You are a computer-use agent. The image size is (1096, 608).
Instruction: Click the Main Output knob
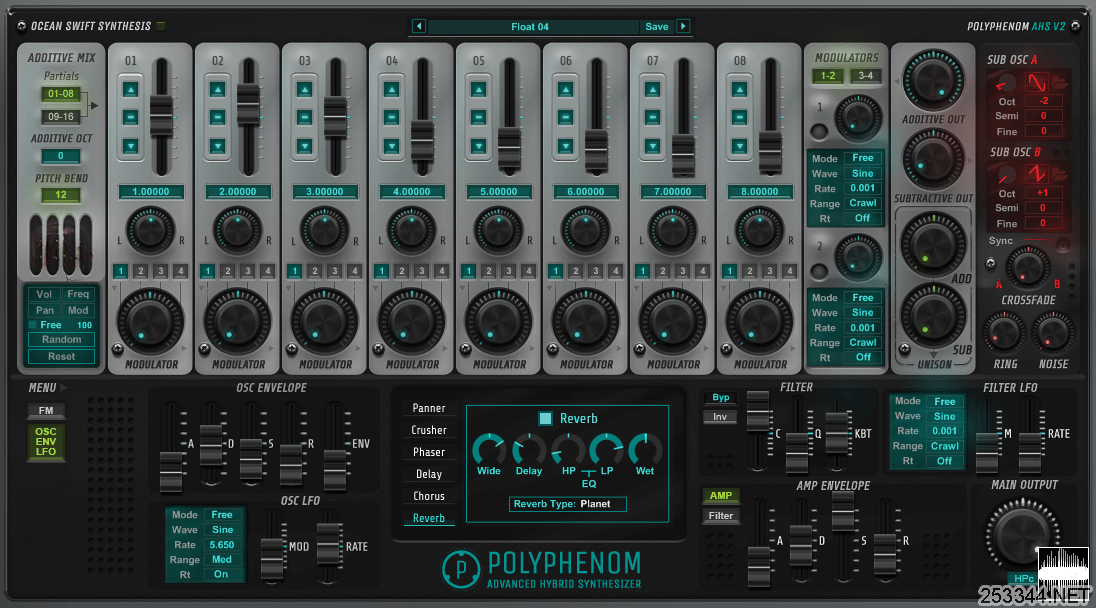pos(1022,537)
